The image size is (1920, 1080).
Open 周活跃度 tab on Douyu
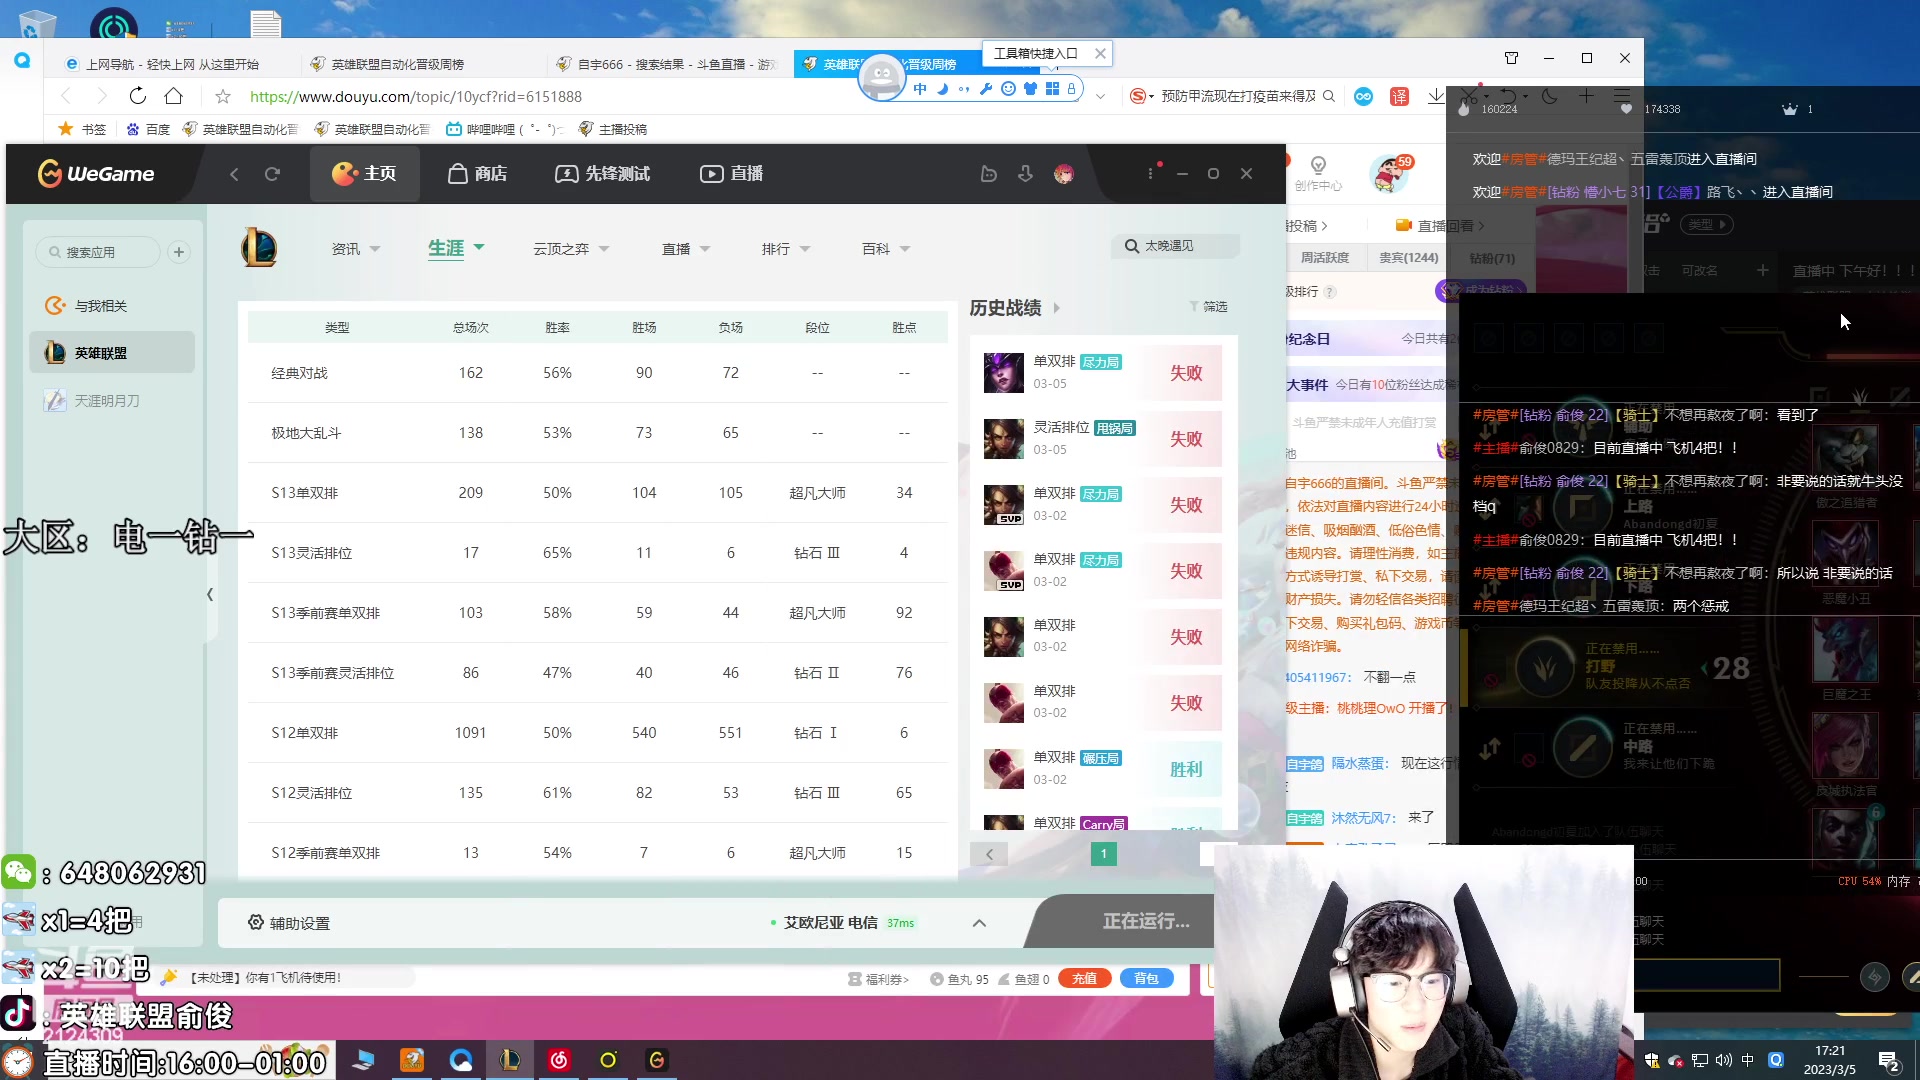[x=1325, y=258]
